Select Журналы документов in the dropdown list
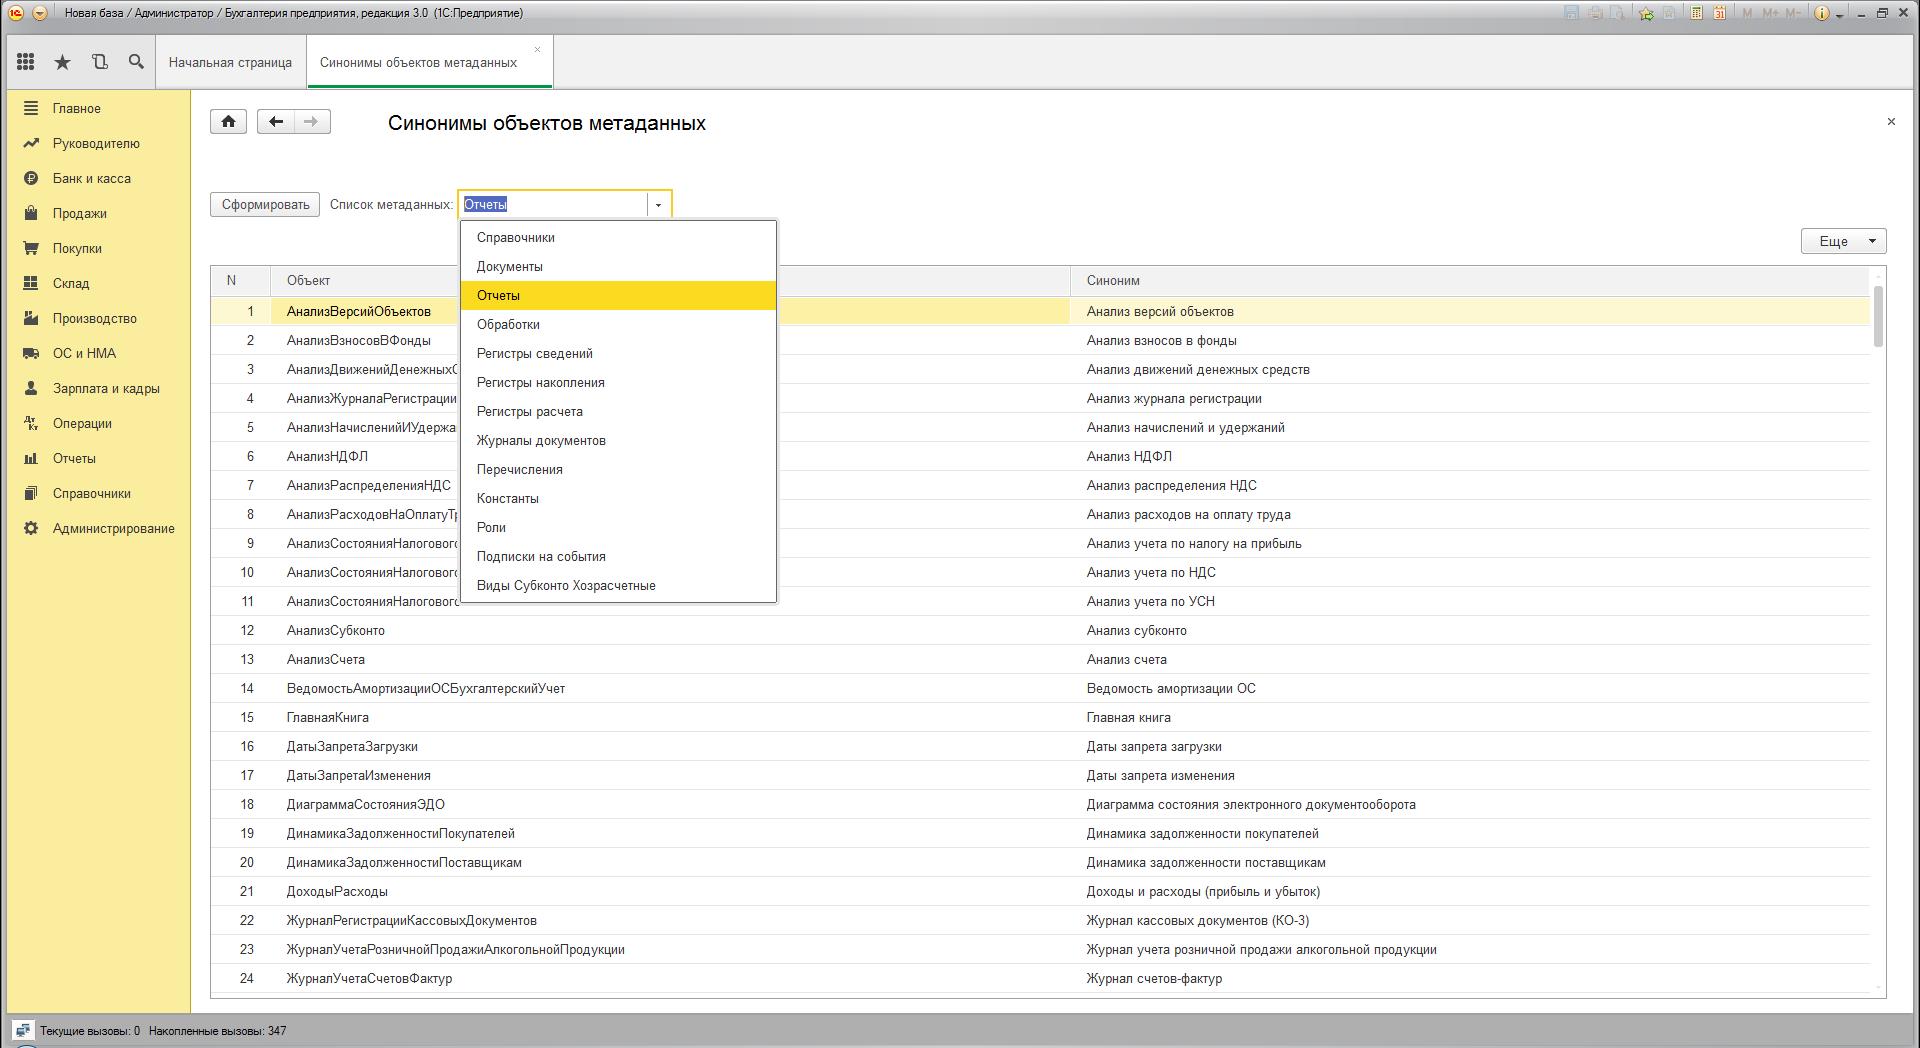The width and height of the screenshot is (1920, 1048). tap(618, 440)
